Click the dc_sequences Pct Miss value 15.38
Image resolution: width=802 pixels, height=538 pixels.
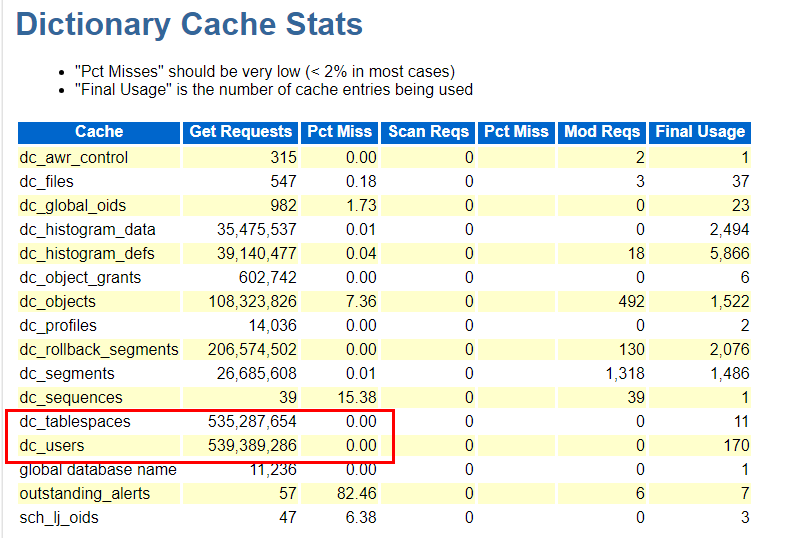356,398
